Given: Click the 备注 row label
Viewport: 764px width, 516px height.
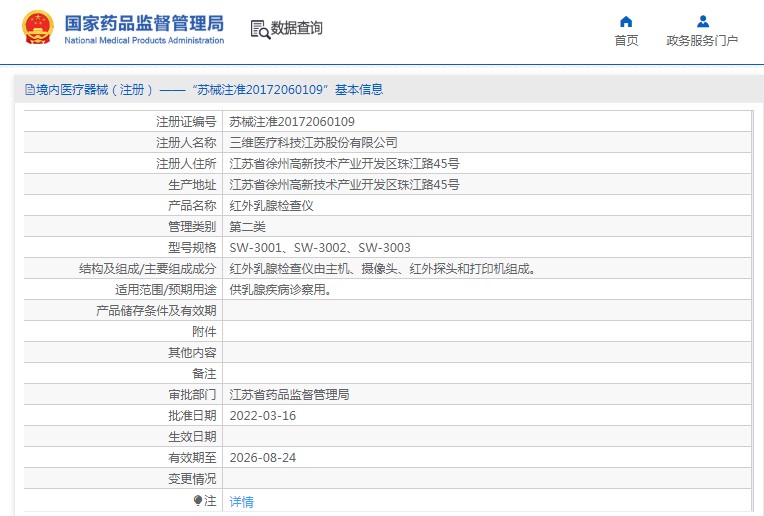Looking at the screenshot, I should pyautogui.click(x=204, y=374).
